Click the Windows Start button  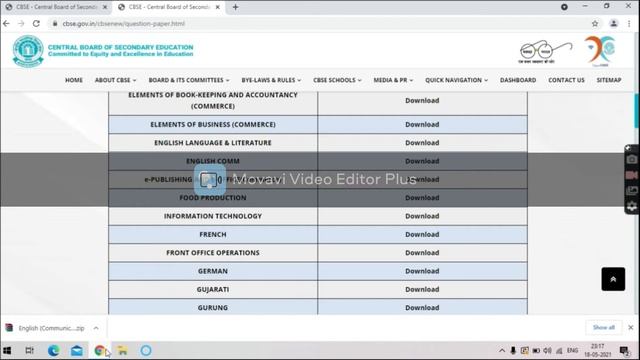click(x=7, y=351)
